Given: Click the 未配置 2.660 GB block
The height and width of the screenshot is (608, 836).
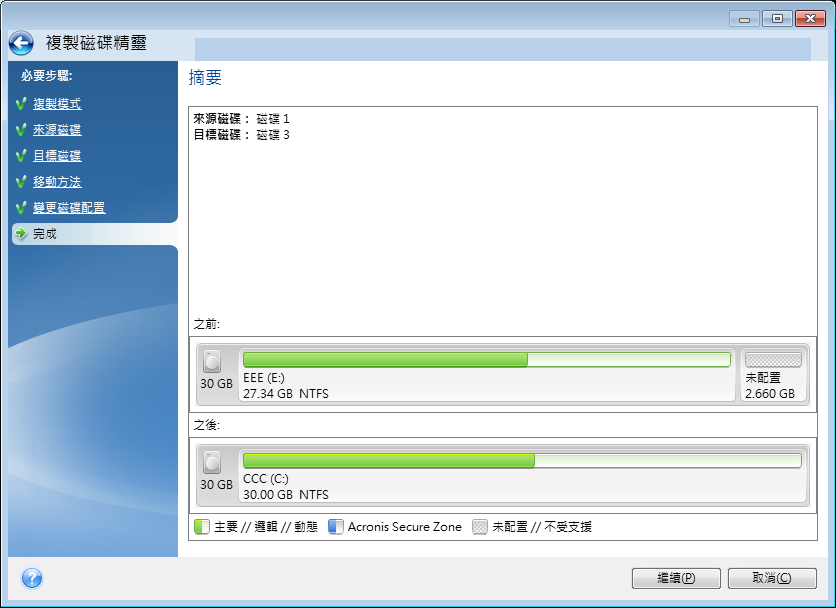Looking at the screenshot, I should tap(773, 374).
